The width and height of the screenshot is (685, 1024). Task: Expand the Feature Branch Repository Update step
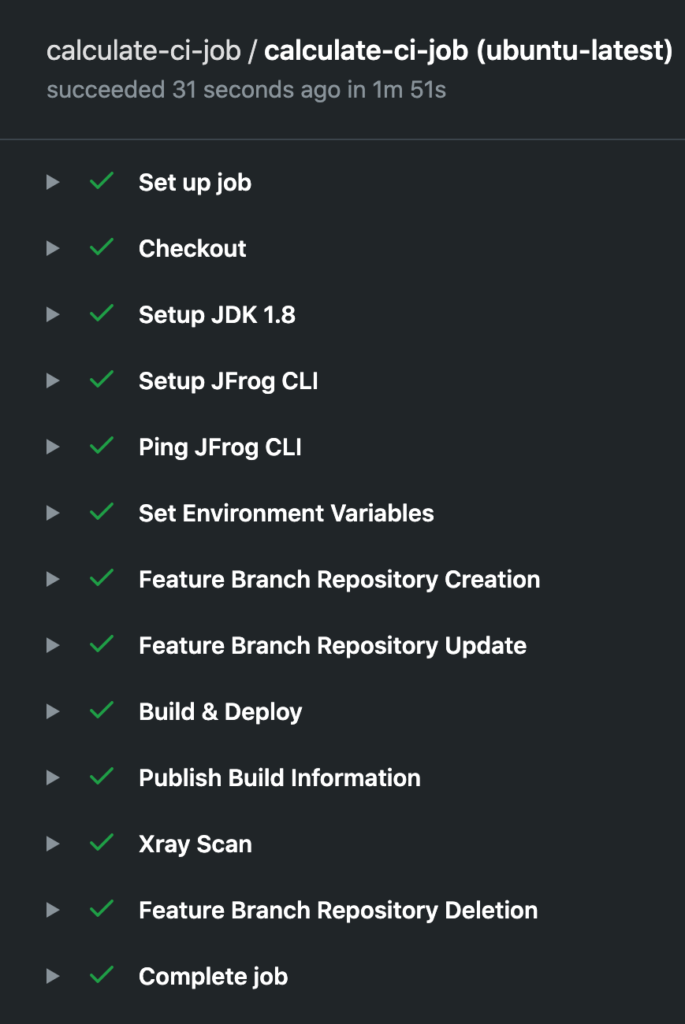(52, 645)
